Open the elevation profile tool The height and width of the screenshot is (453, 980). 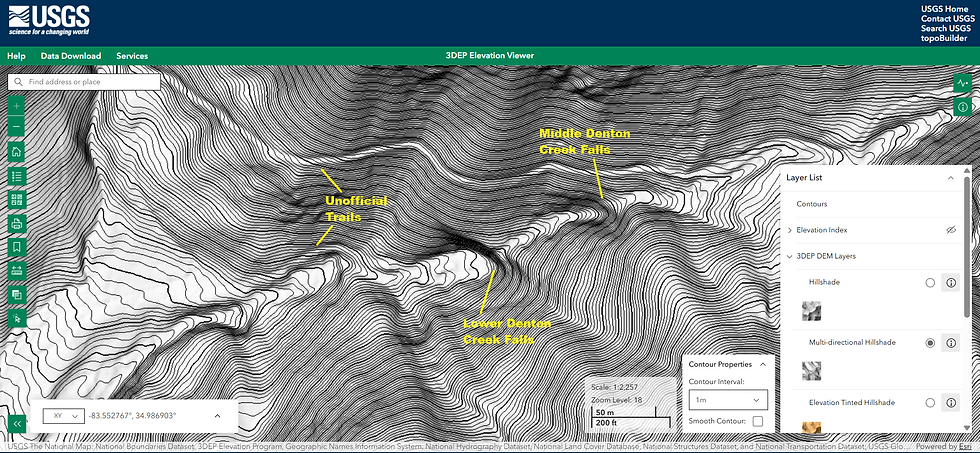pyautogui.click(x=962, y=83)
